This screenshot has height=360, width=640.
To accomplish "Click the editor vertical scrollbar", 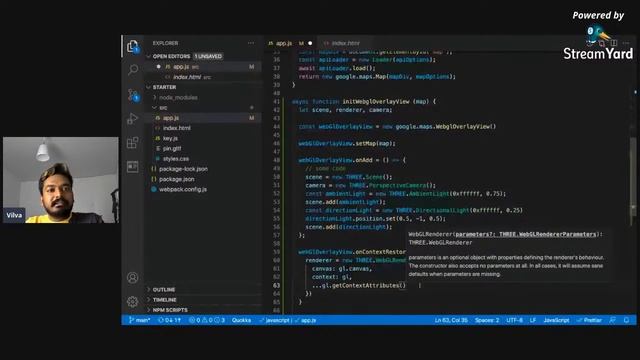I will pyautogui.click(x=633, y=182).
